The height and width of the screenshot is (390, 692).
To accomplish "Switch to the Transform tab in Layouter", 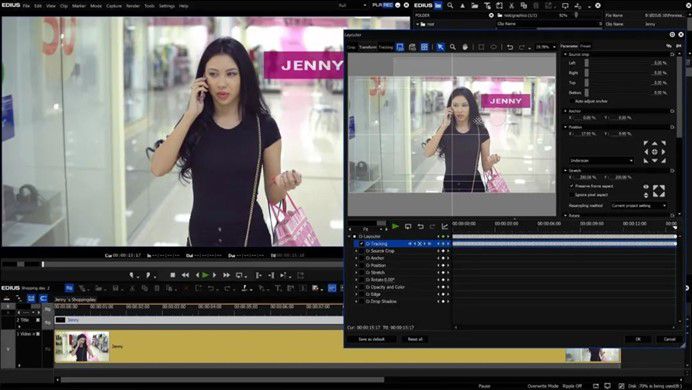I will [x=368, y=47].
